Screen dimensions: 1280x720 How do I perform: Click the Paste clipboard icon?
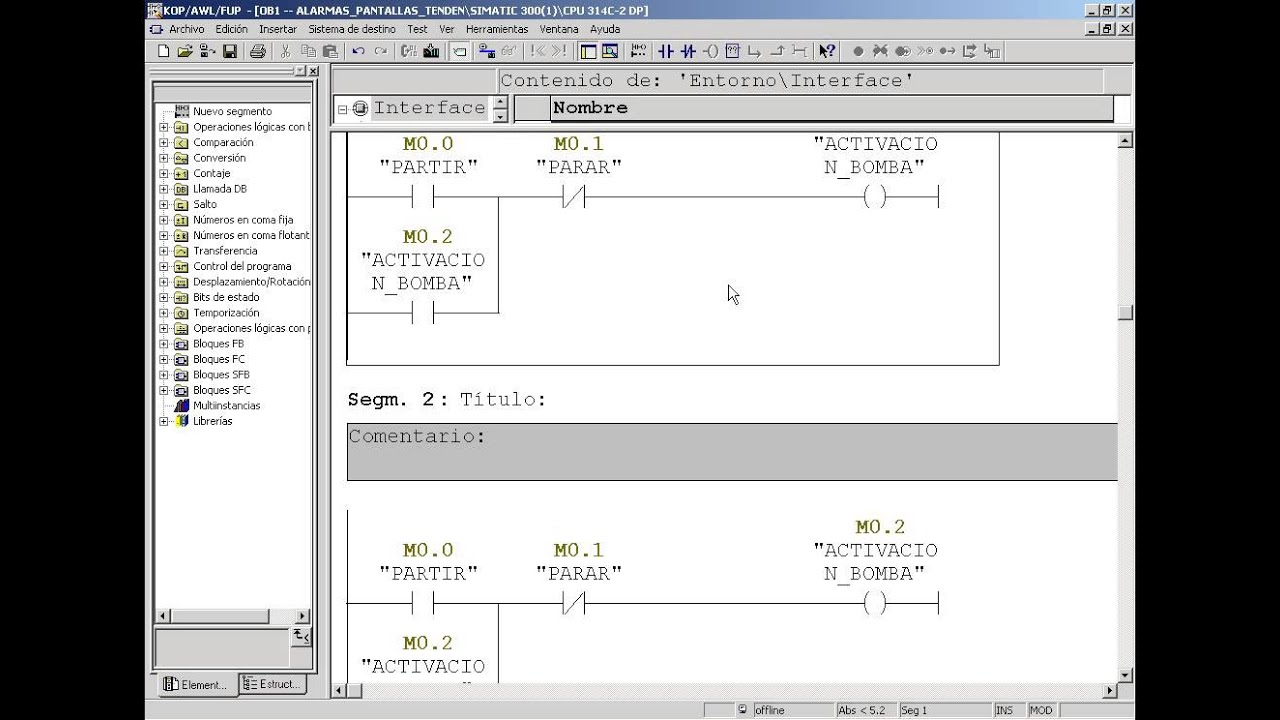point(329,51)
